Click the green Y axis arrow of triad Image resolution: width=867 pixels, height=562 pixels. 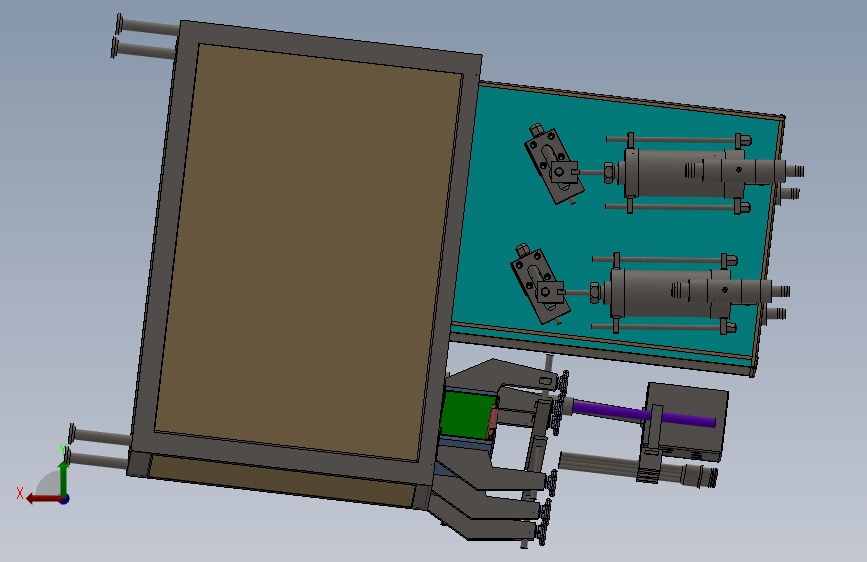pos(64,478)
